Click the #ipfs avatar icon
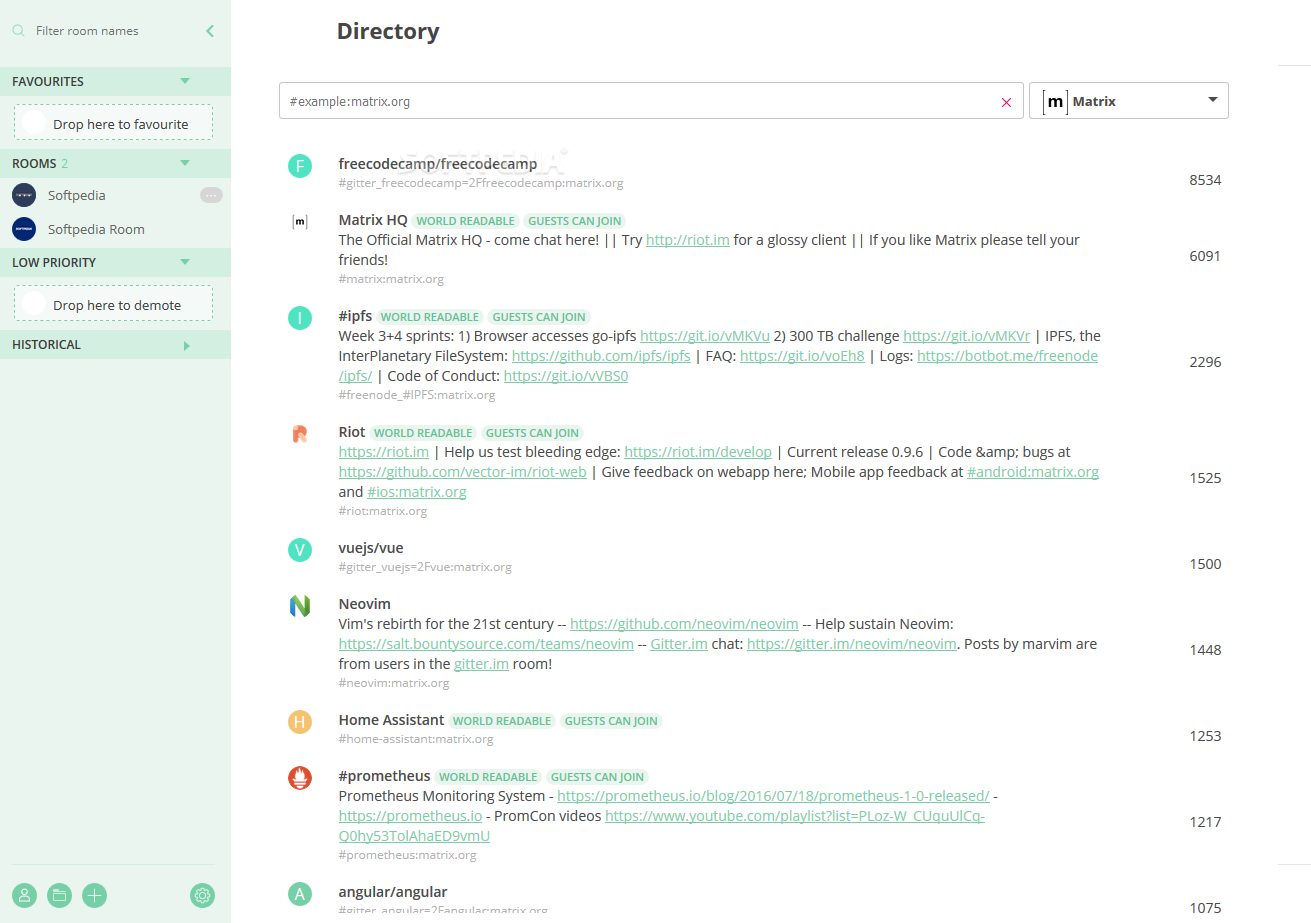Image resolution: width=1311 pixels, height=923 pixels. [x=300, y=318]
